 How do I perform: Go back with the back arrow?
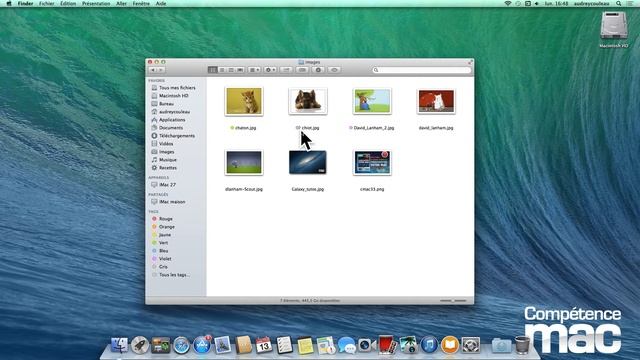153,70
